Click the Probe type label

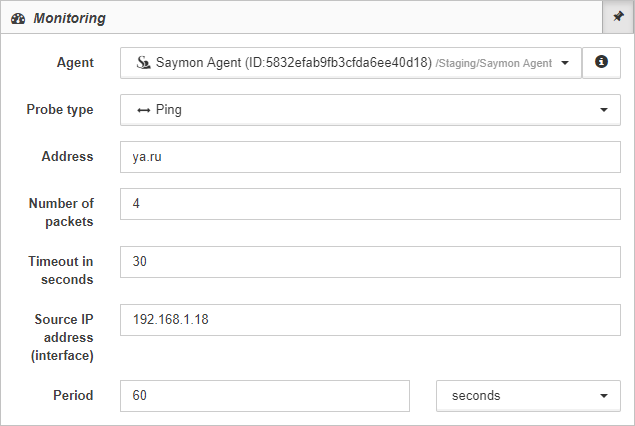click(60, 110)
